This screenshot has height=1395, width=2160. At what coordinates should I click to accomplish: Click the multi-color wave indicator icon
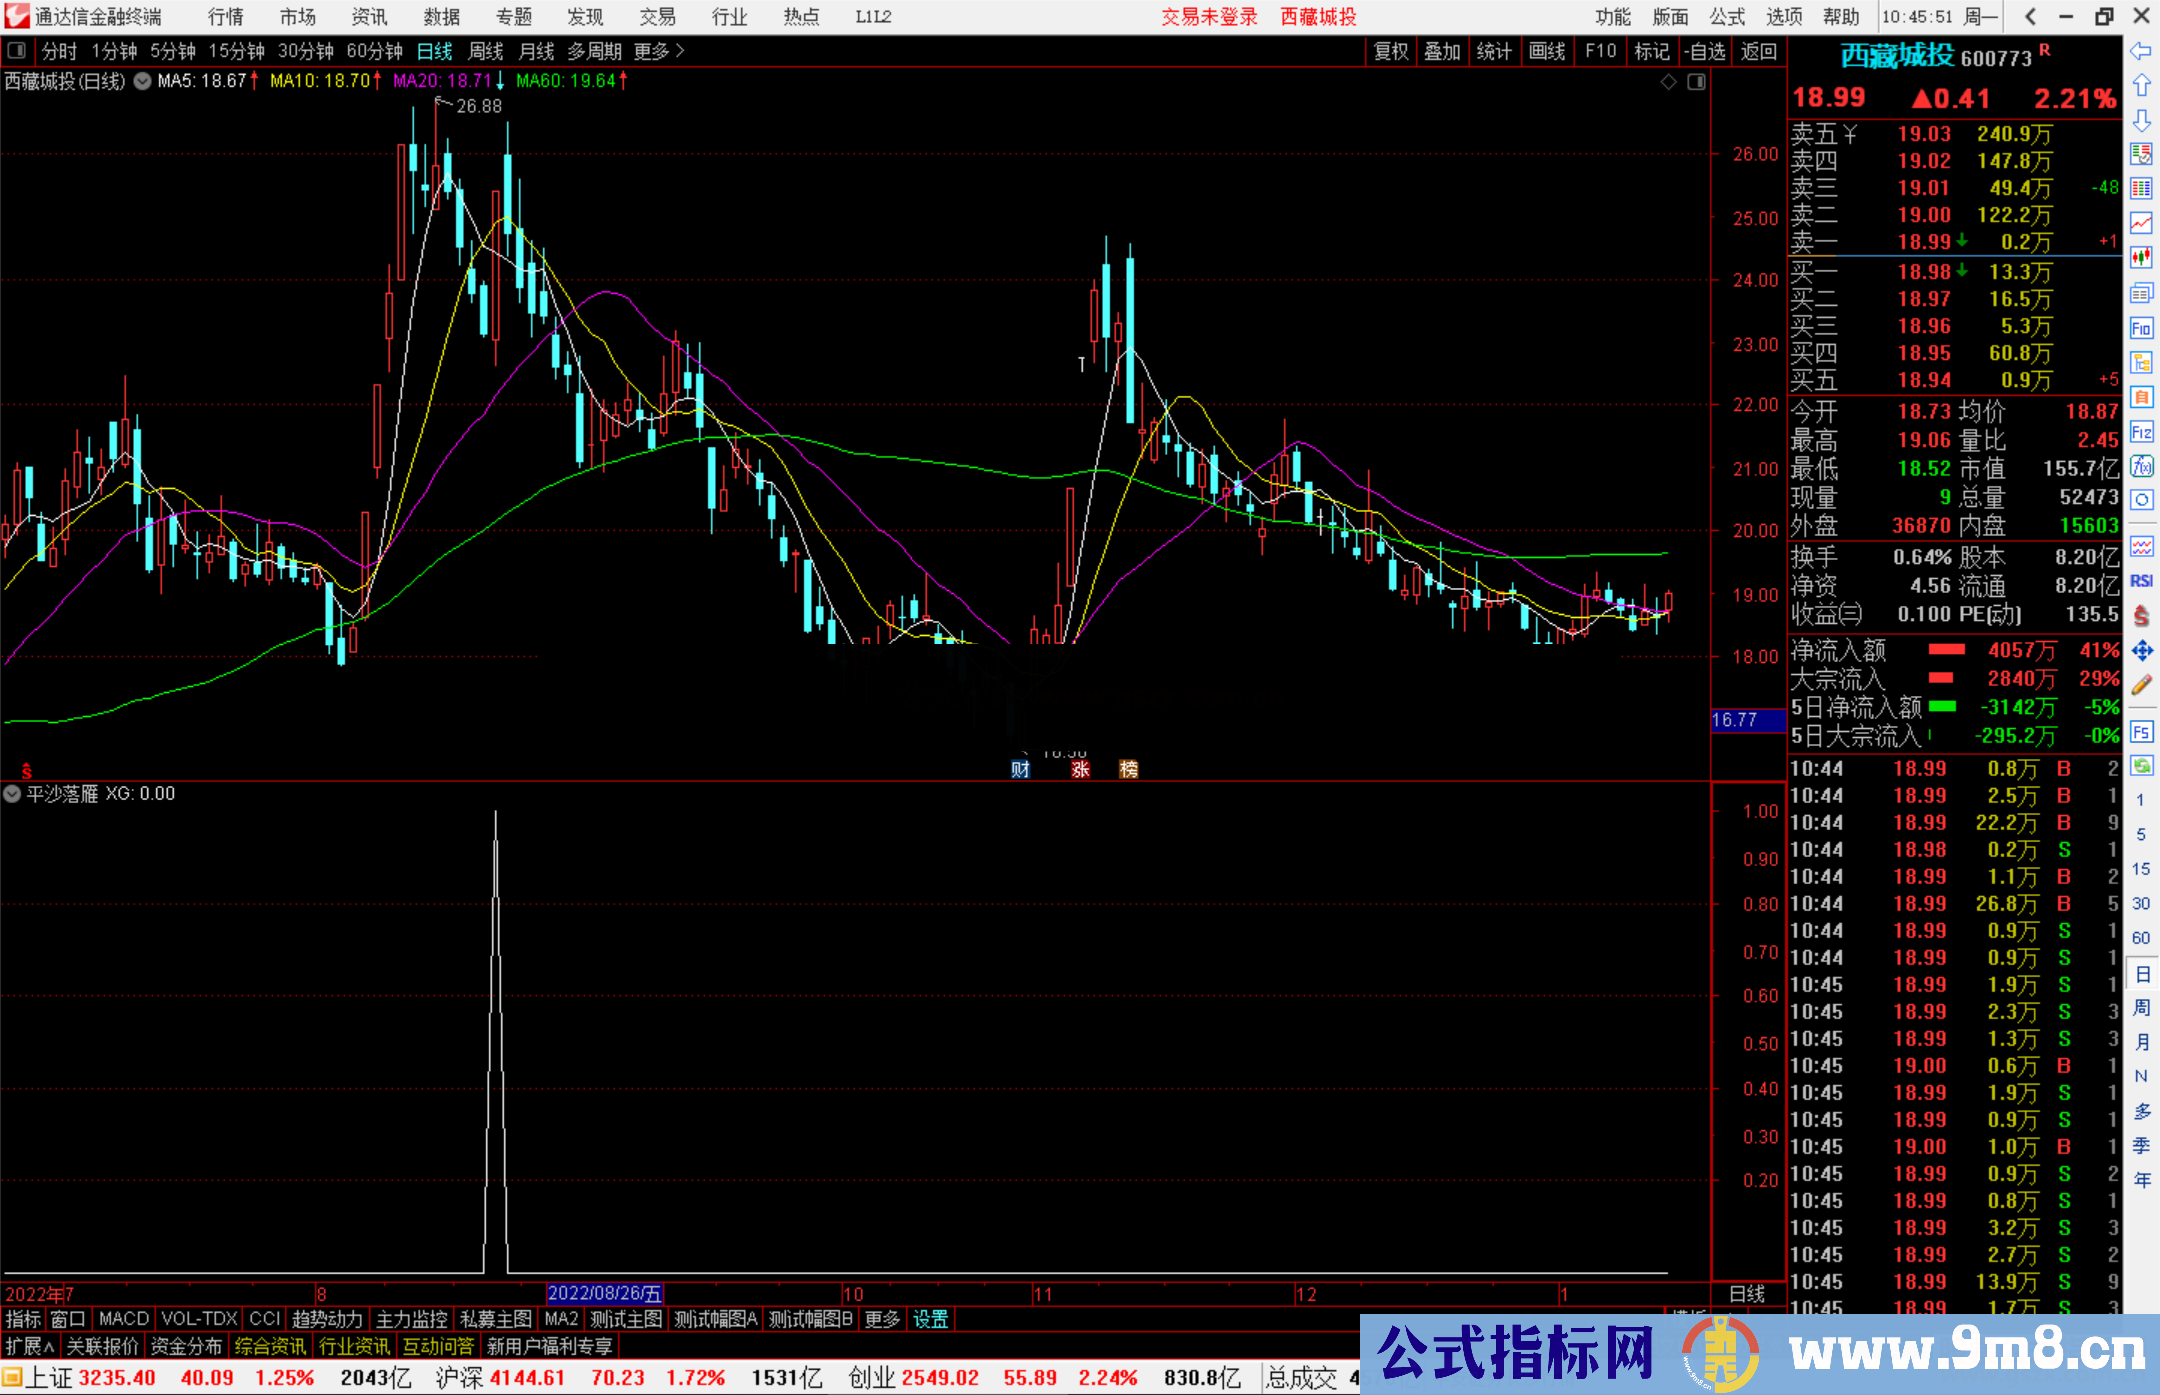pos(2142,548)
